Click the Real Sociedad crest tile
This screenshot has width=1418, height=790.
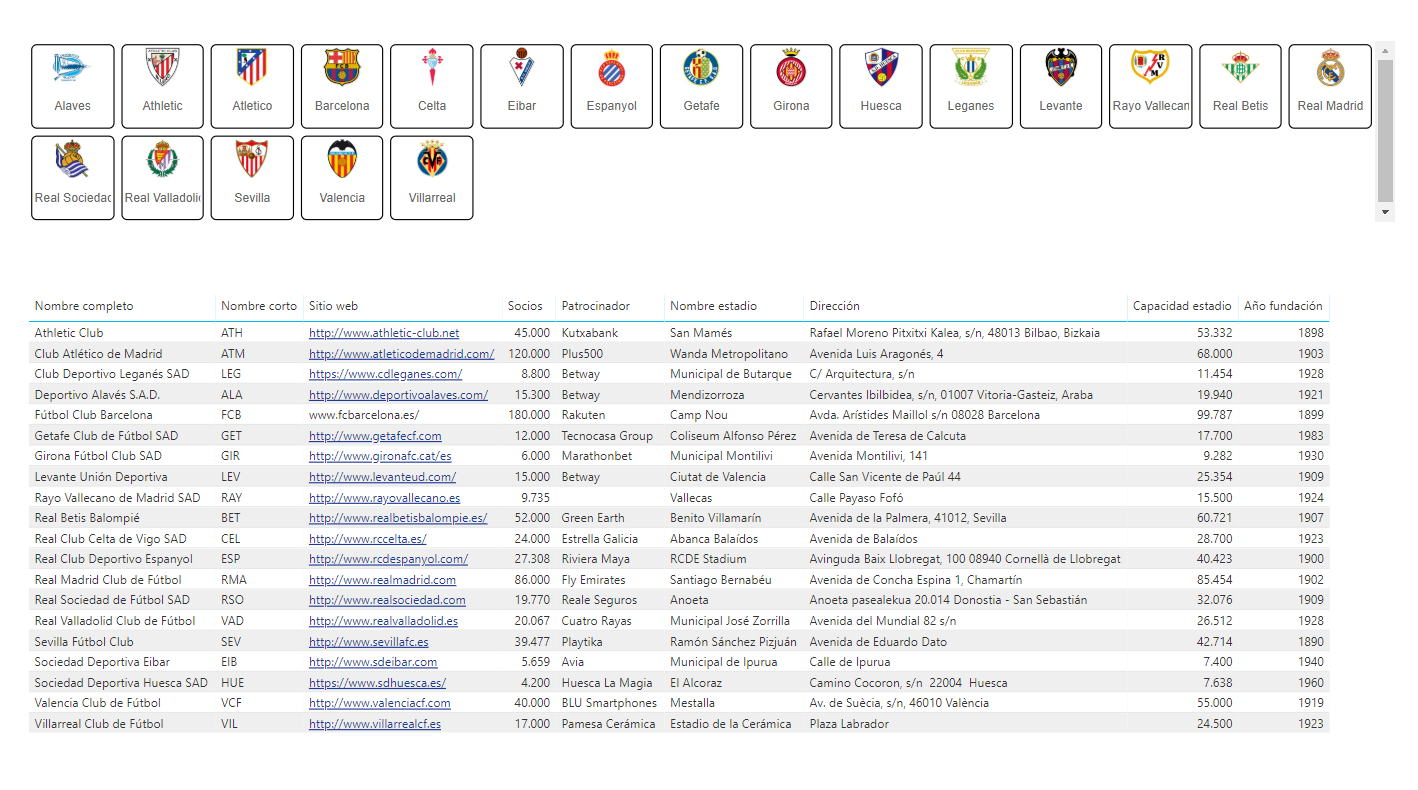72,178
